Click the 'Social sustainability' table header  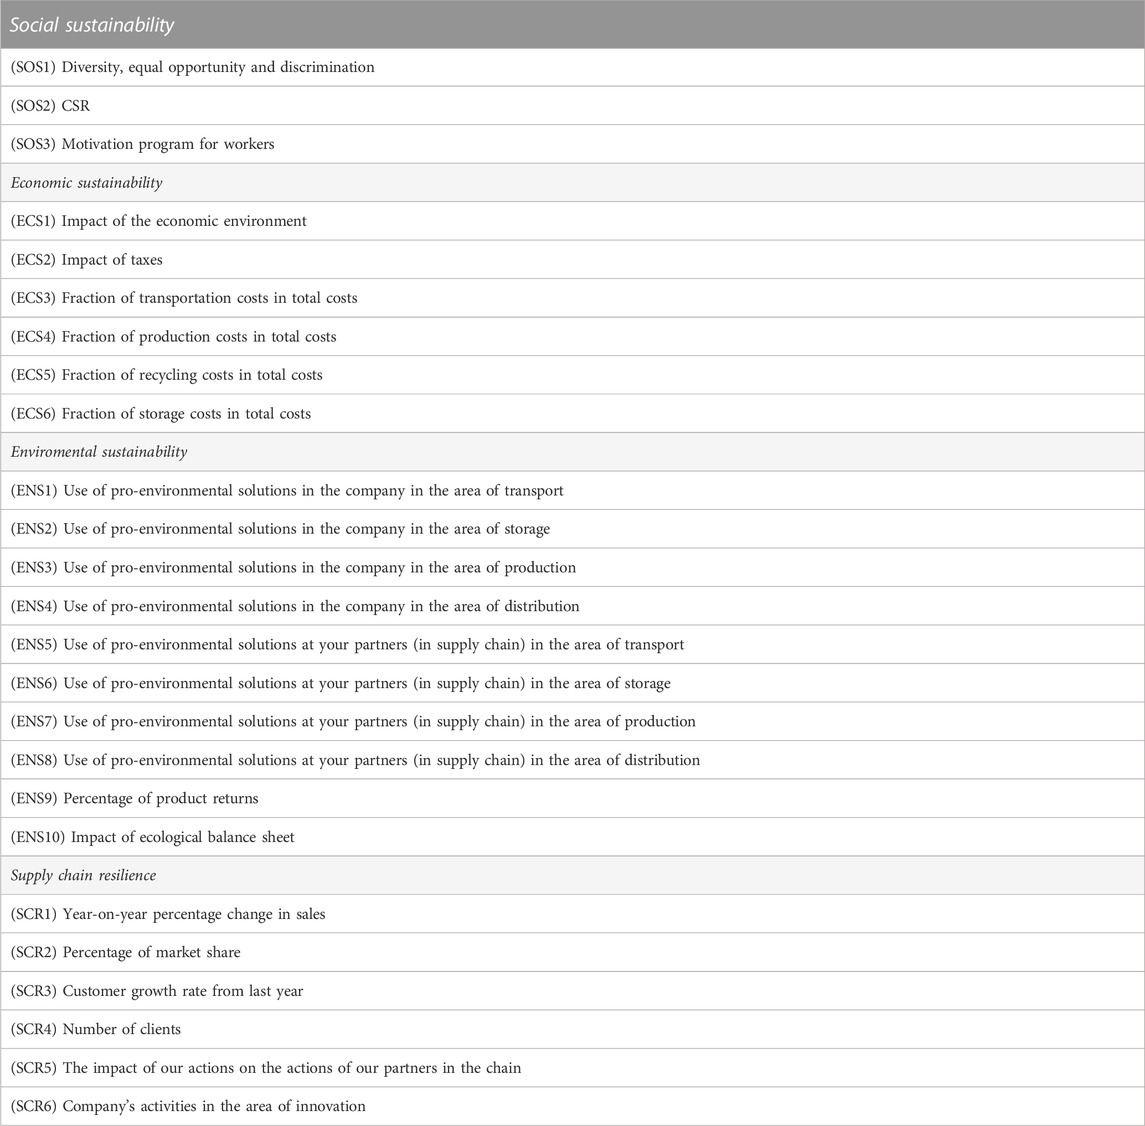(x=572, y=24)
